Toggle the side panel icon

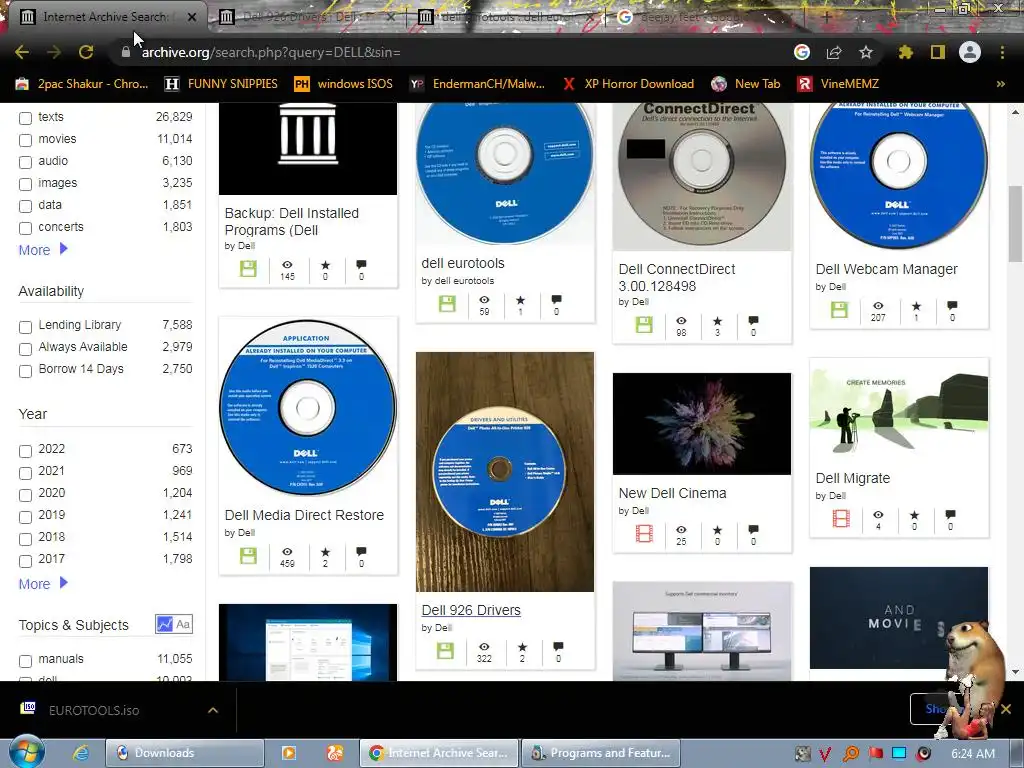(938, 52)
